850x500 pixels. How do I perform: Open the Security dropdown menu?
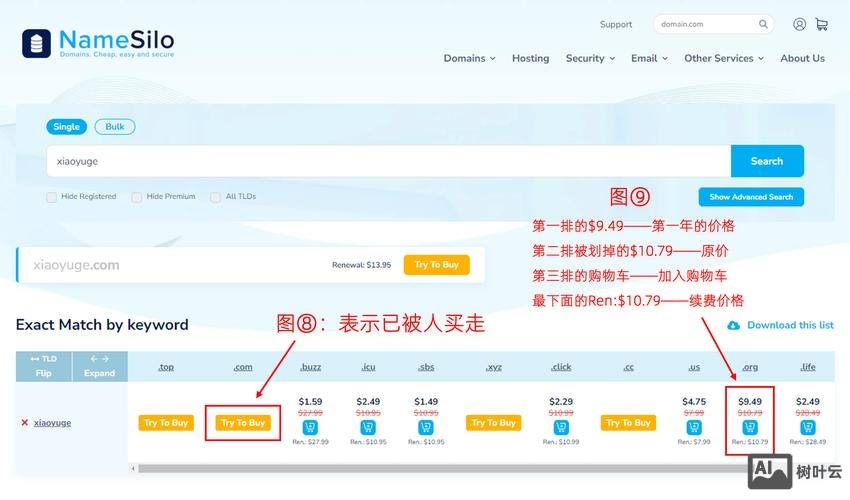(590, 58)
